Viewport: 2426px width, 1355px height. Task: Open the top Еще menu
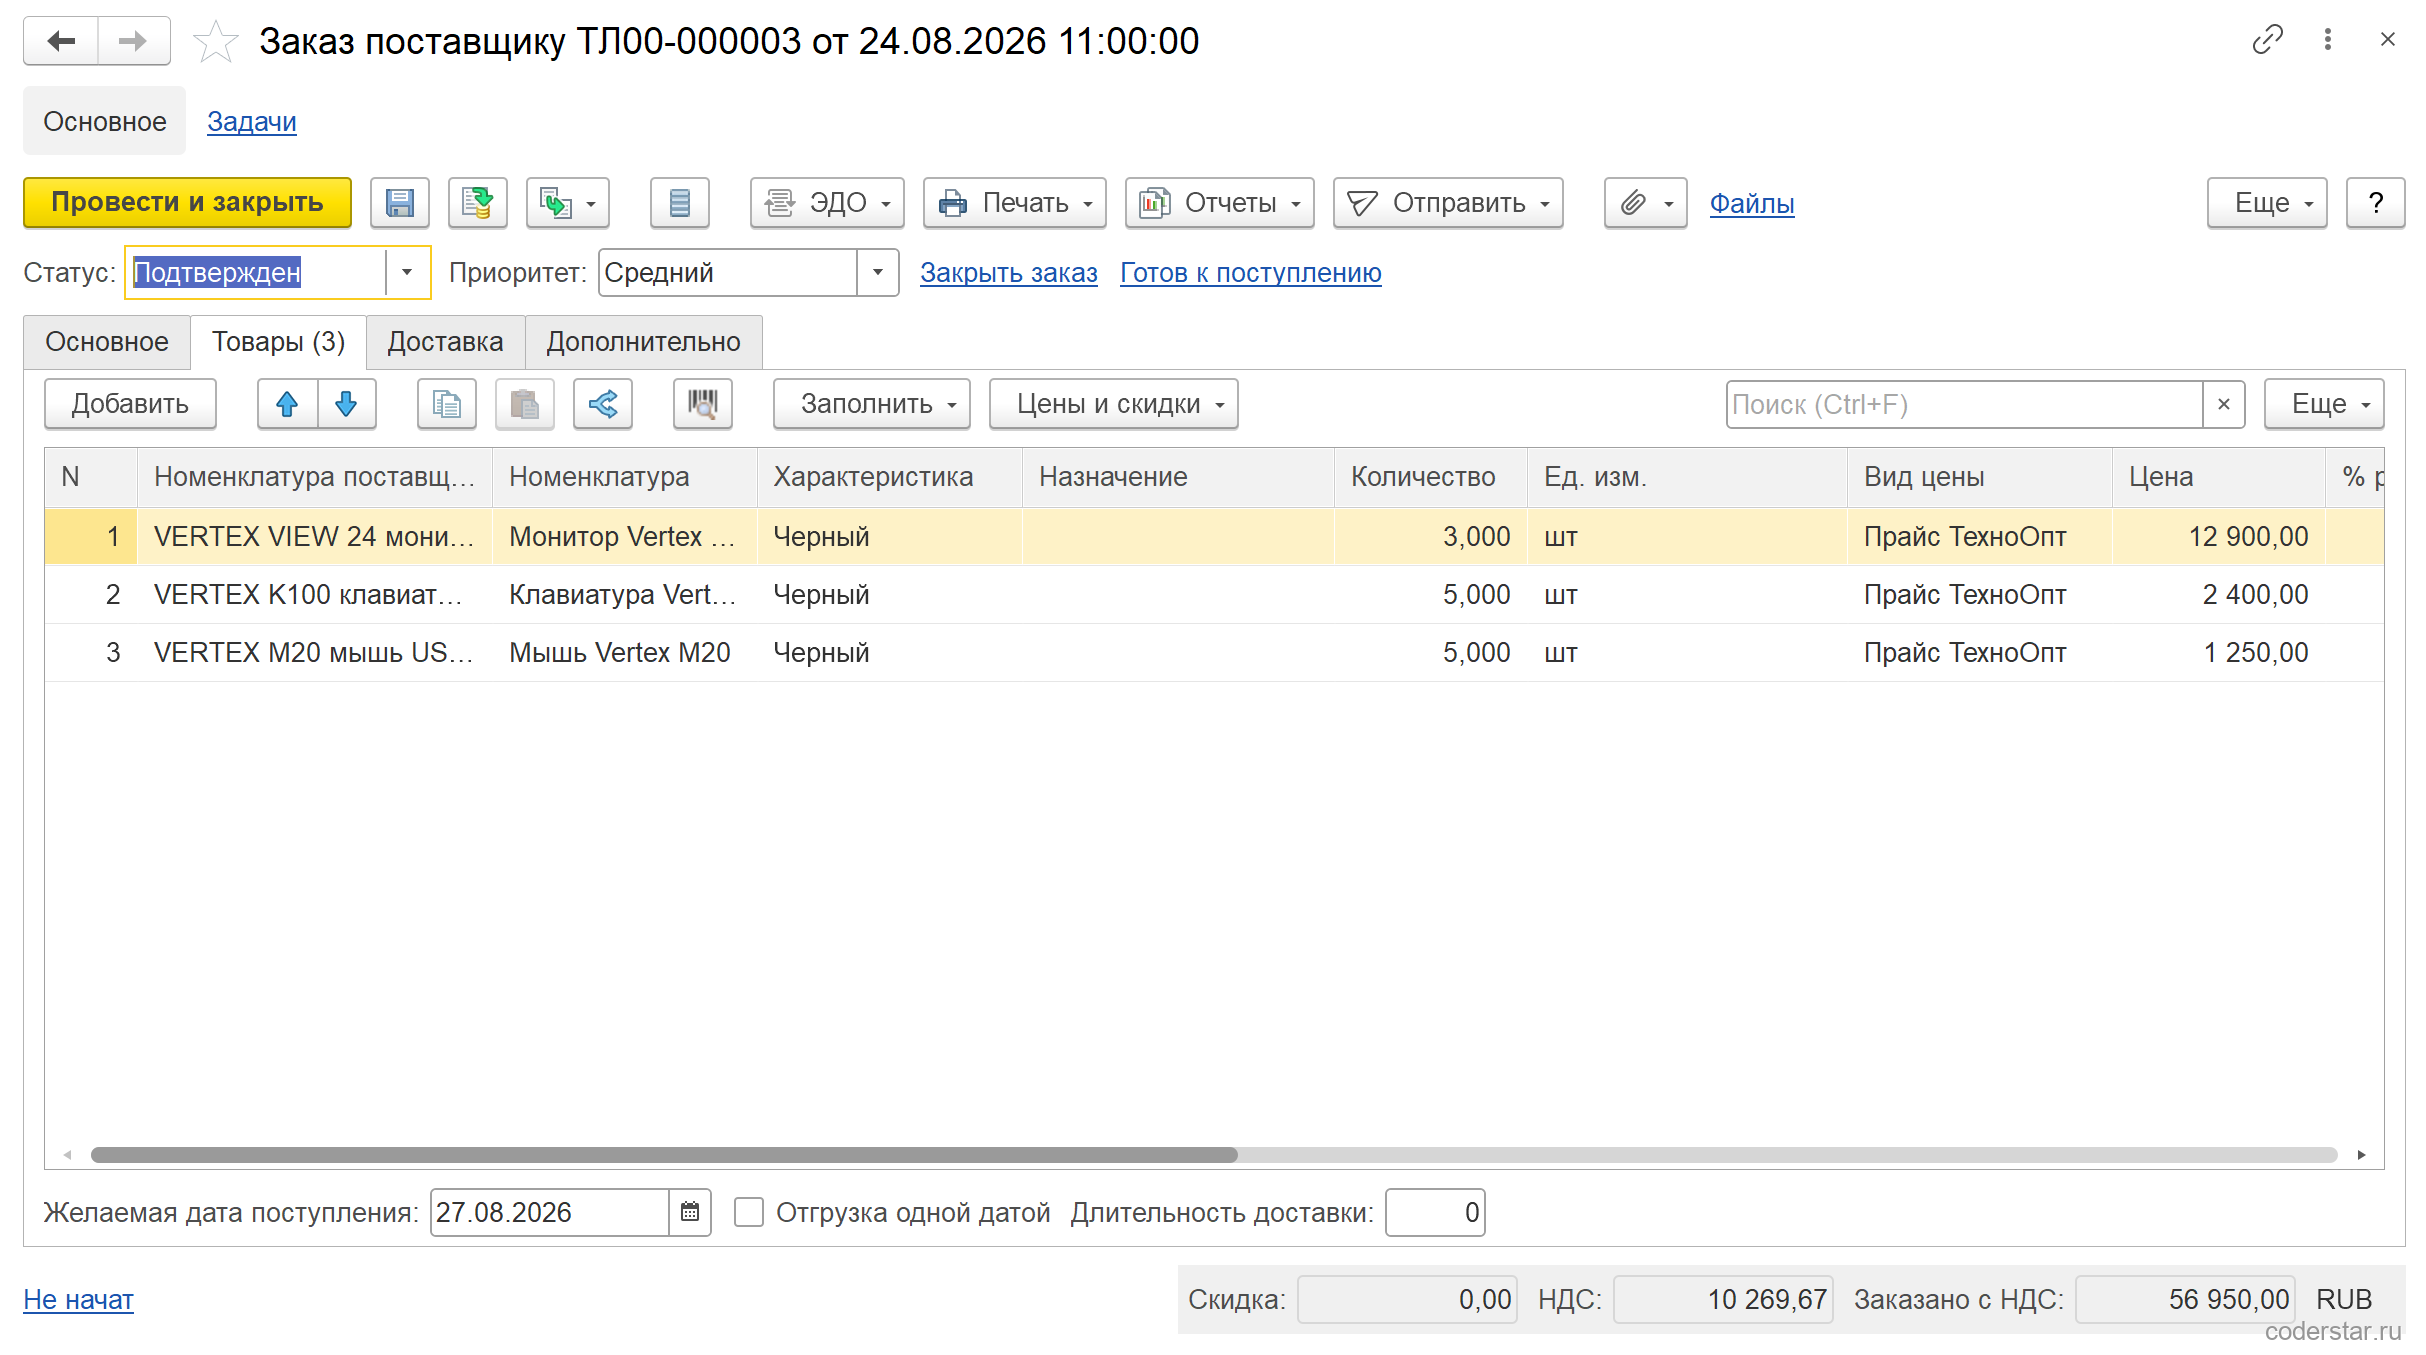coord(2267,203)
